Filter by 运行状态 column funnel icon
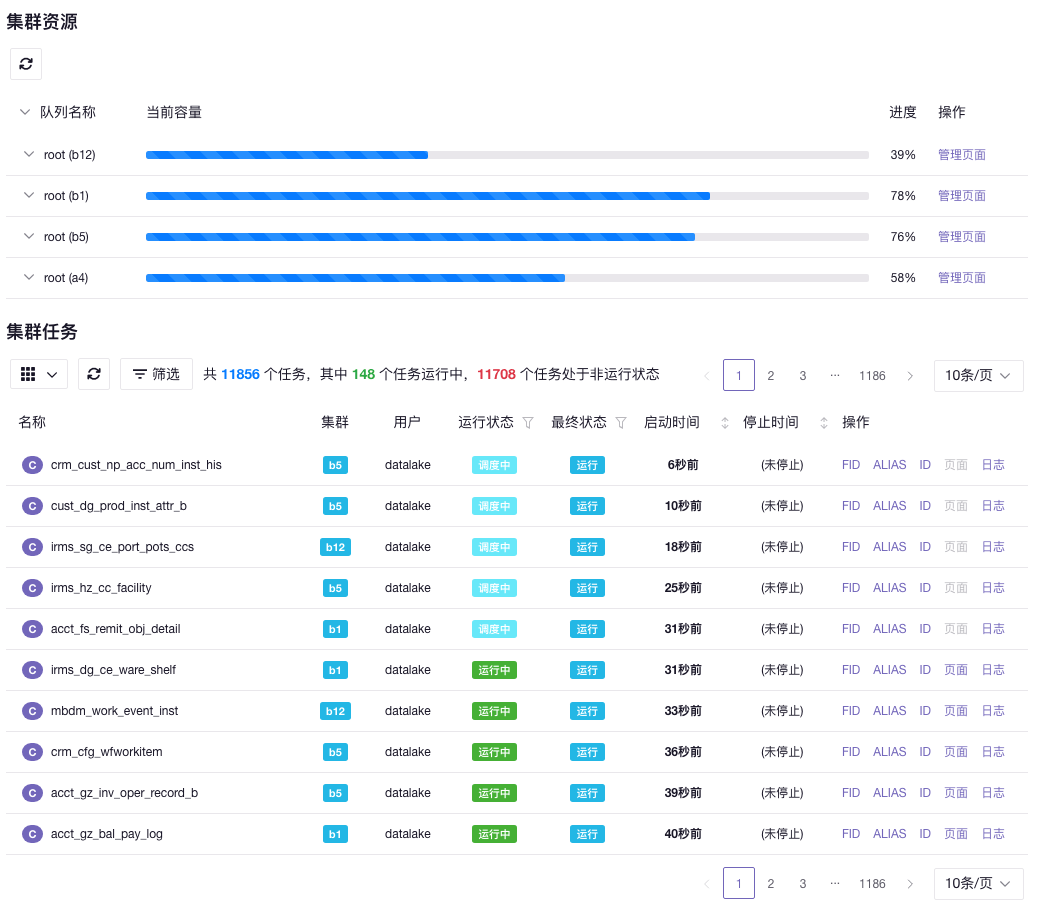This screenshot has height=911, width=1037. click(x=528, y=423)
